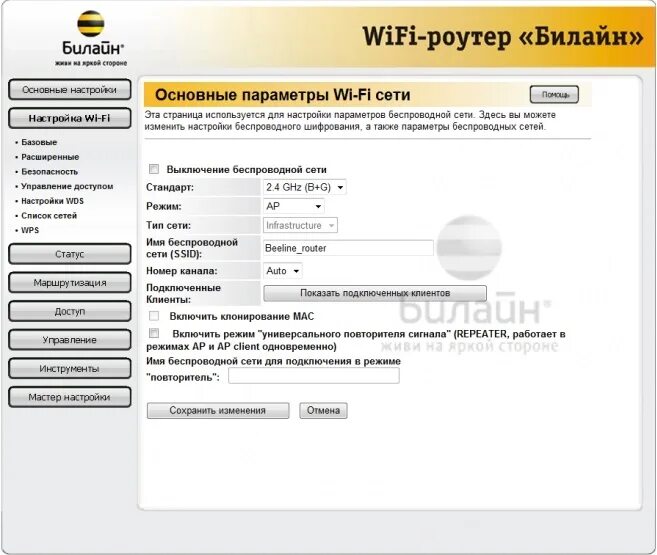Image resolution: width=657 pixels, height=555 pixels.
Task: Click the Подключенные Клиенты label
Action: [x=184, y=294]
